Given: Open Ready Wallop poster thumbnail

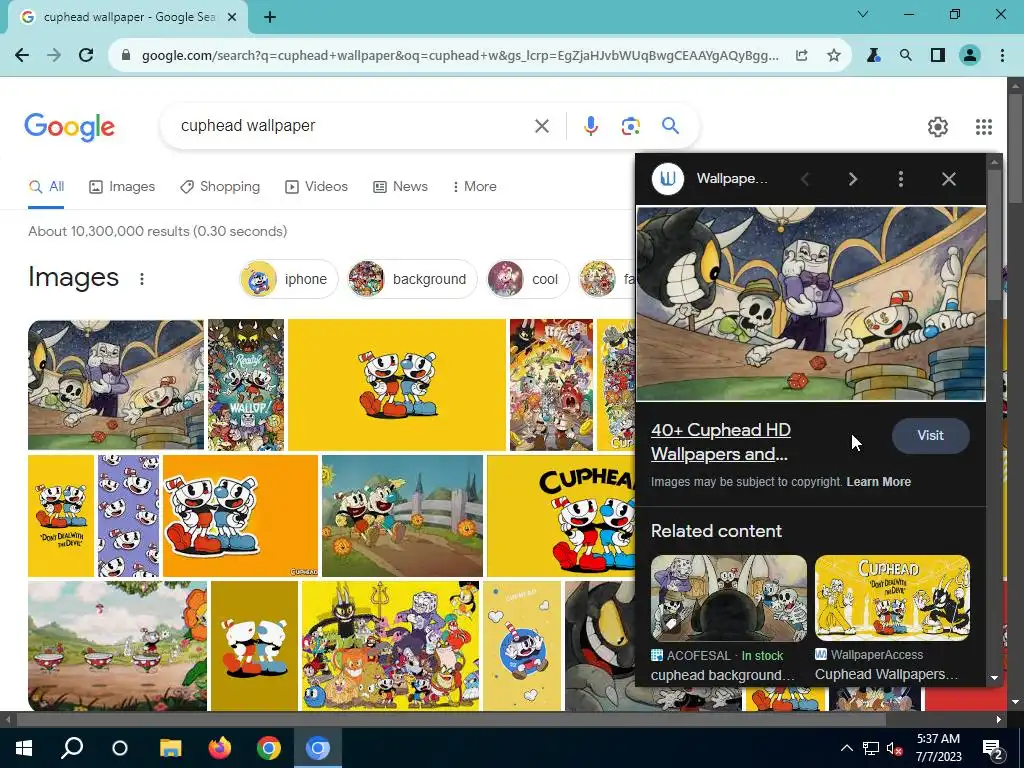Looking at the screenshot, I should (x=246, y=385).
